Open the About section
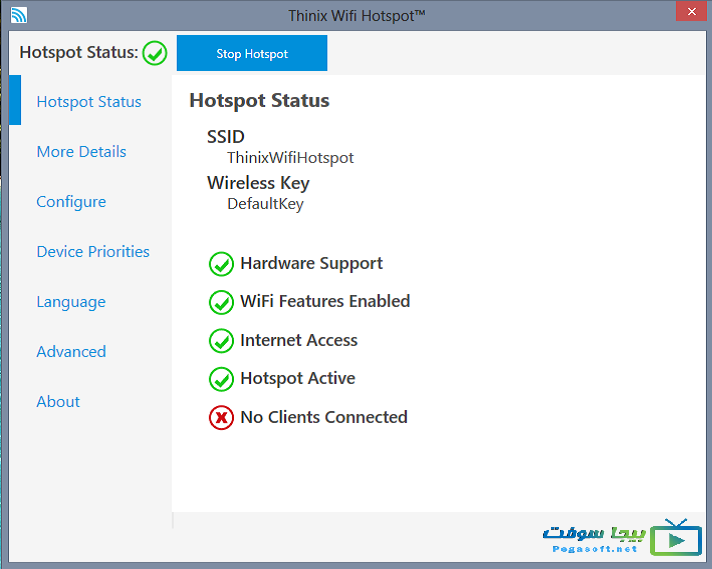 tap(58, 401)
